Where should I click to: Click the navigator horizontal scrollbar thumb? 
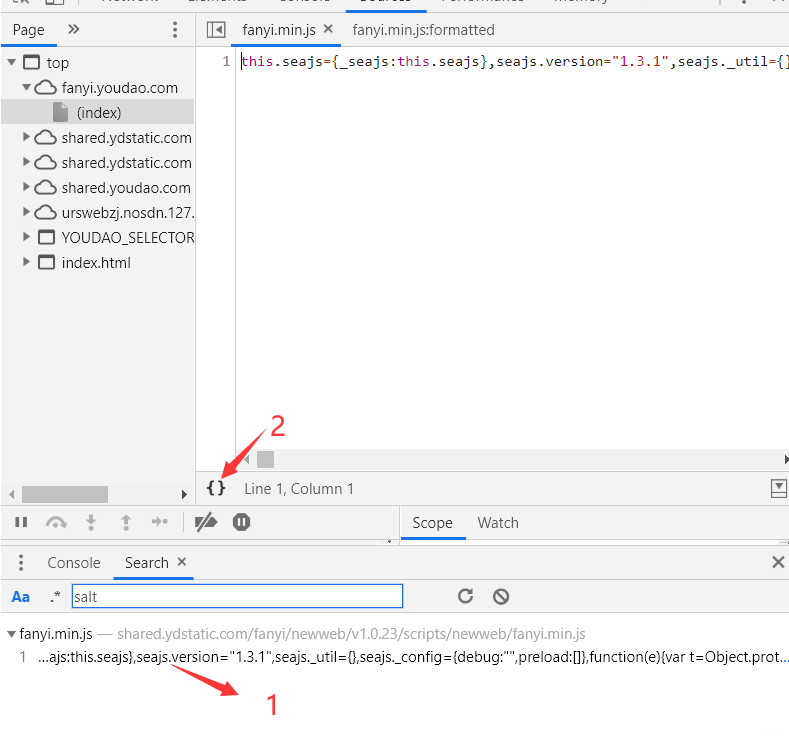pos(65,494)
